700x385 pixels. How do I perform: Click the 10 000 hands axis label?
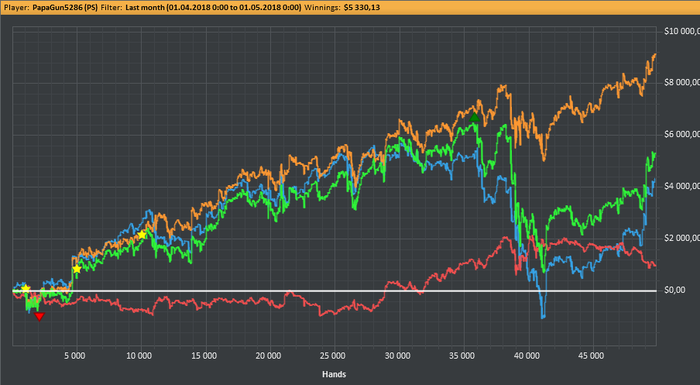[x=139, y=356]
